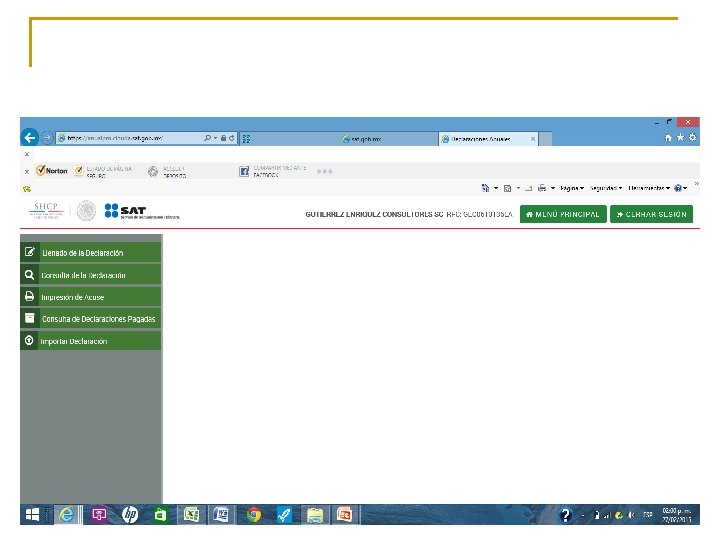Viewport: 720px width, 540px height.
Task: Click the command bar Home icon
Action: click(485, 188)
